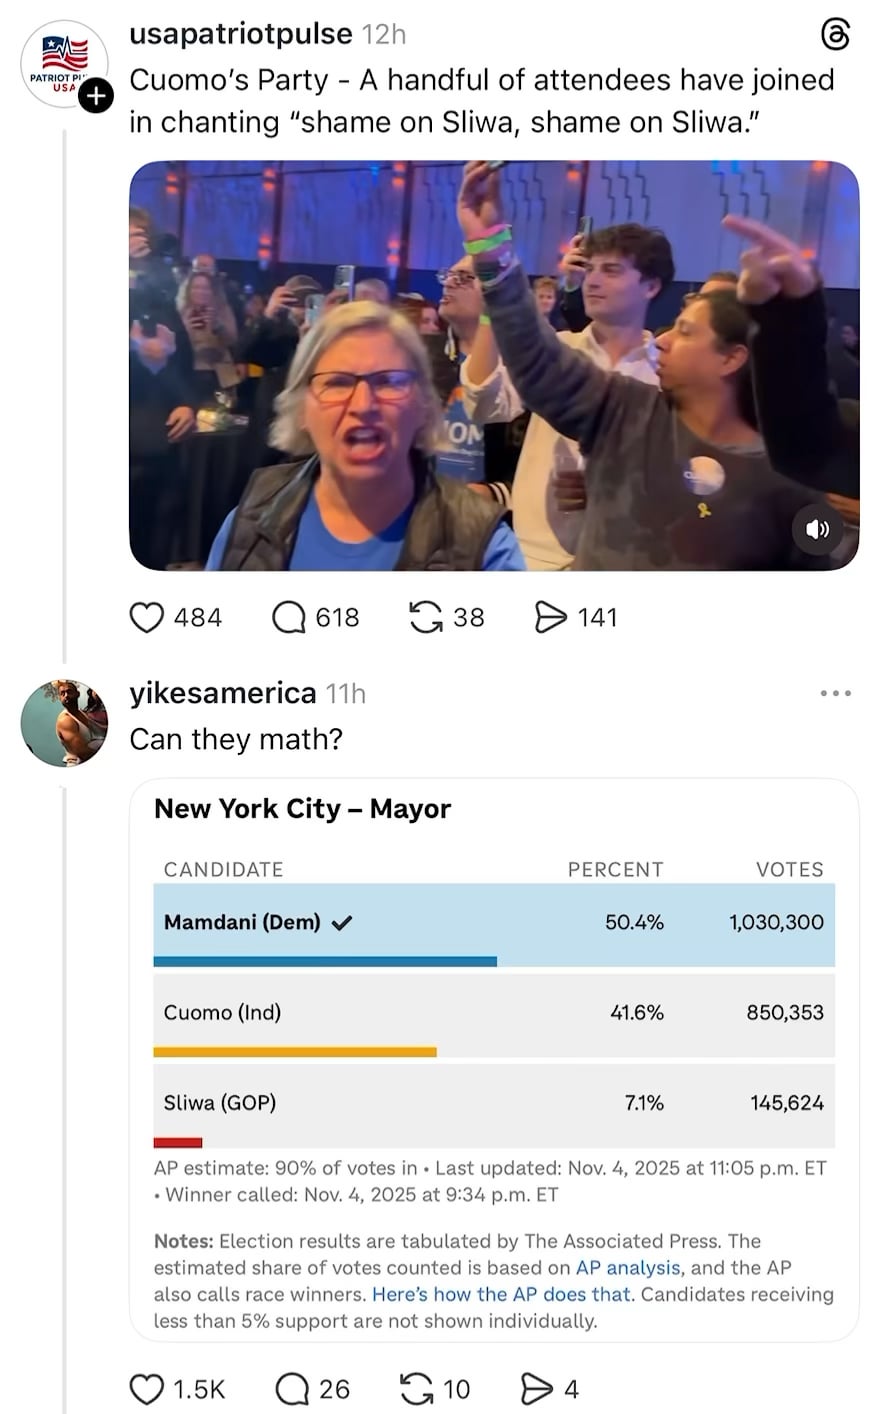Image resolution: width=884 pixels, height=1414 pixels.
Task: Repost the yikesamerica reply
Action: 416,1389
